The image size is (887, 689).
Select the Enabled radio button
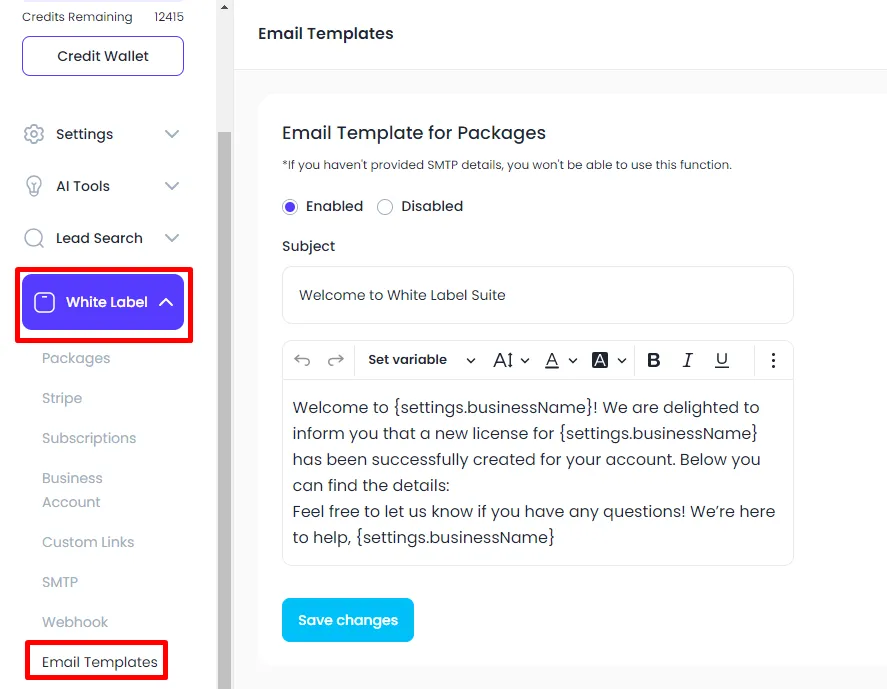tap(290, 207)
